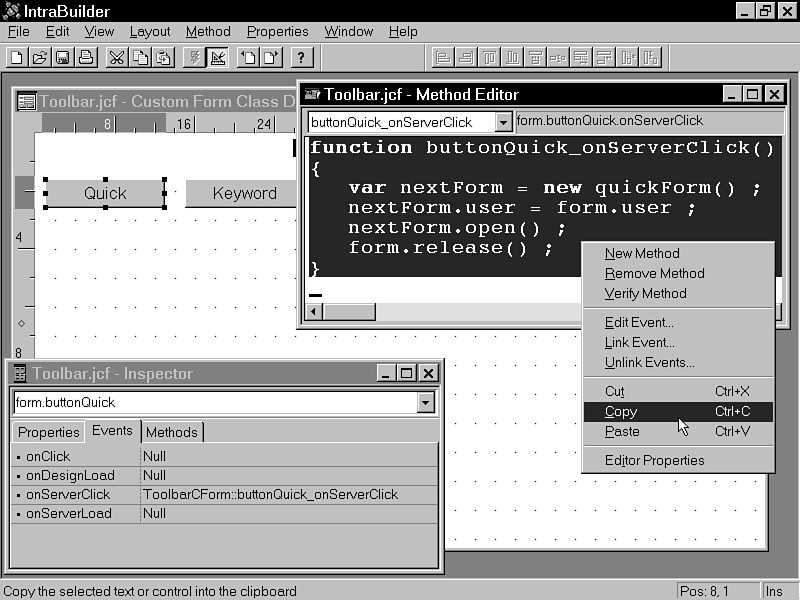Click the center horizontally alignment icon
This screenshot has width=800, height=600.
coord(535,58)
